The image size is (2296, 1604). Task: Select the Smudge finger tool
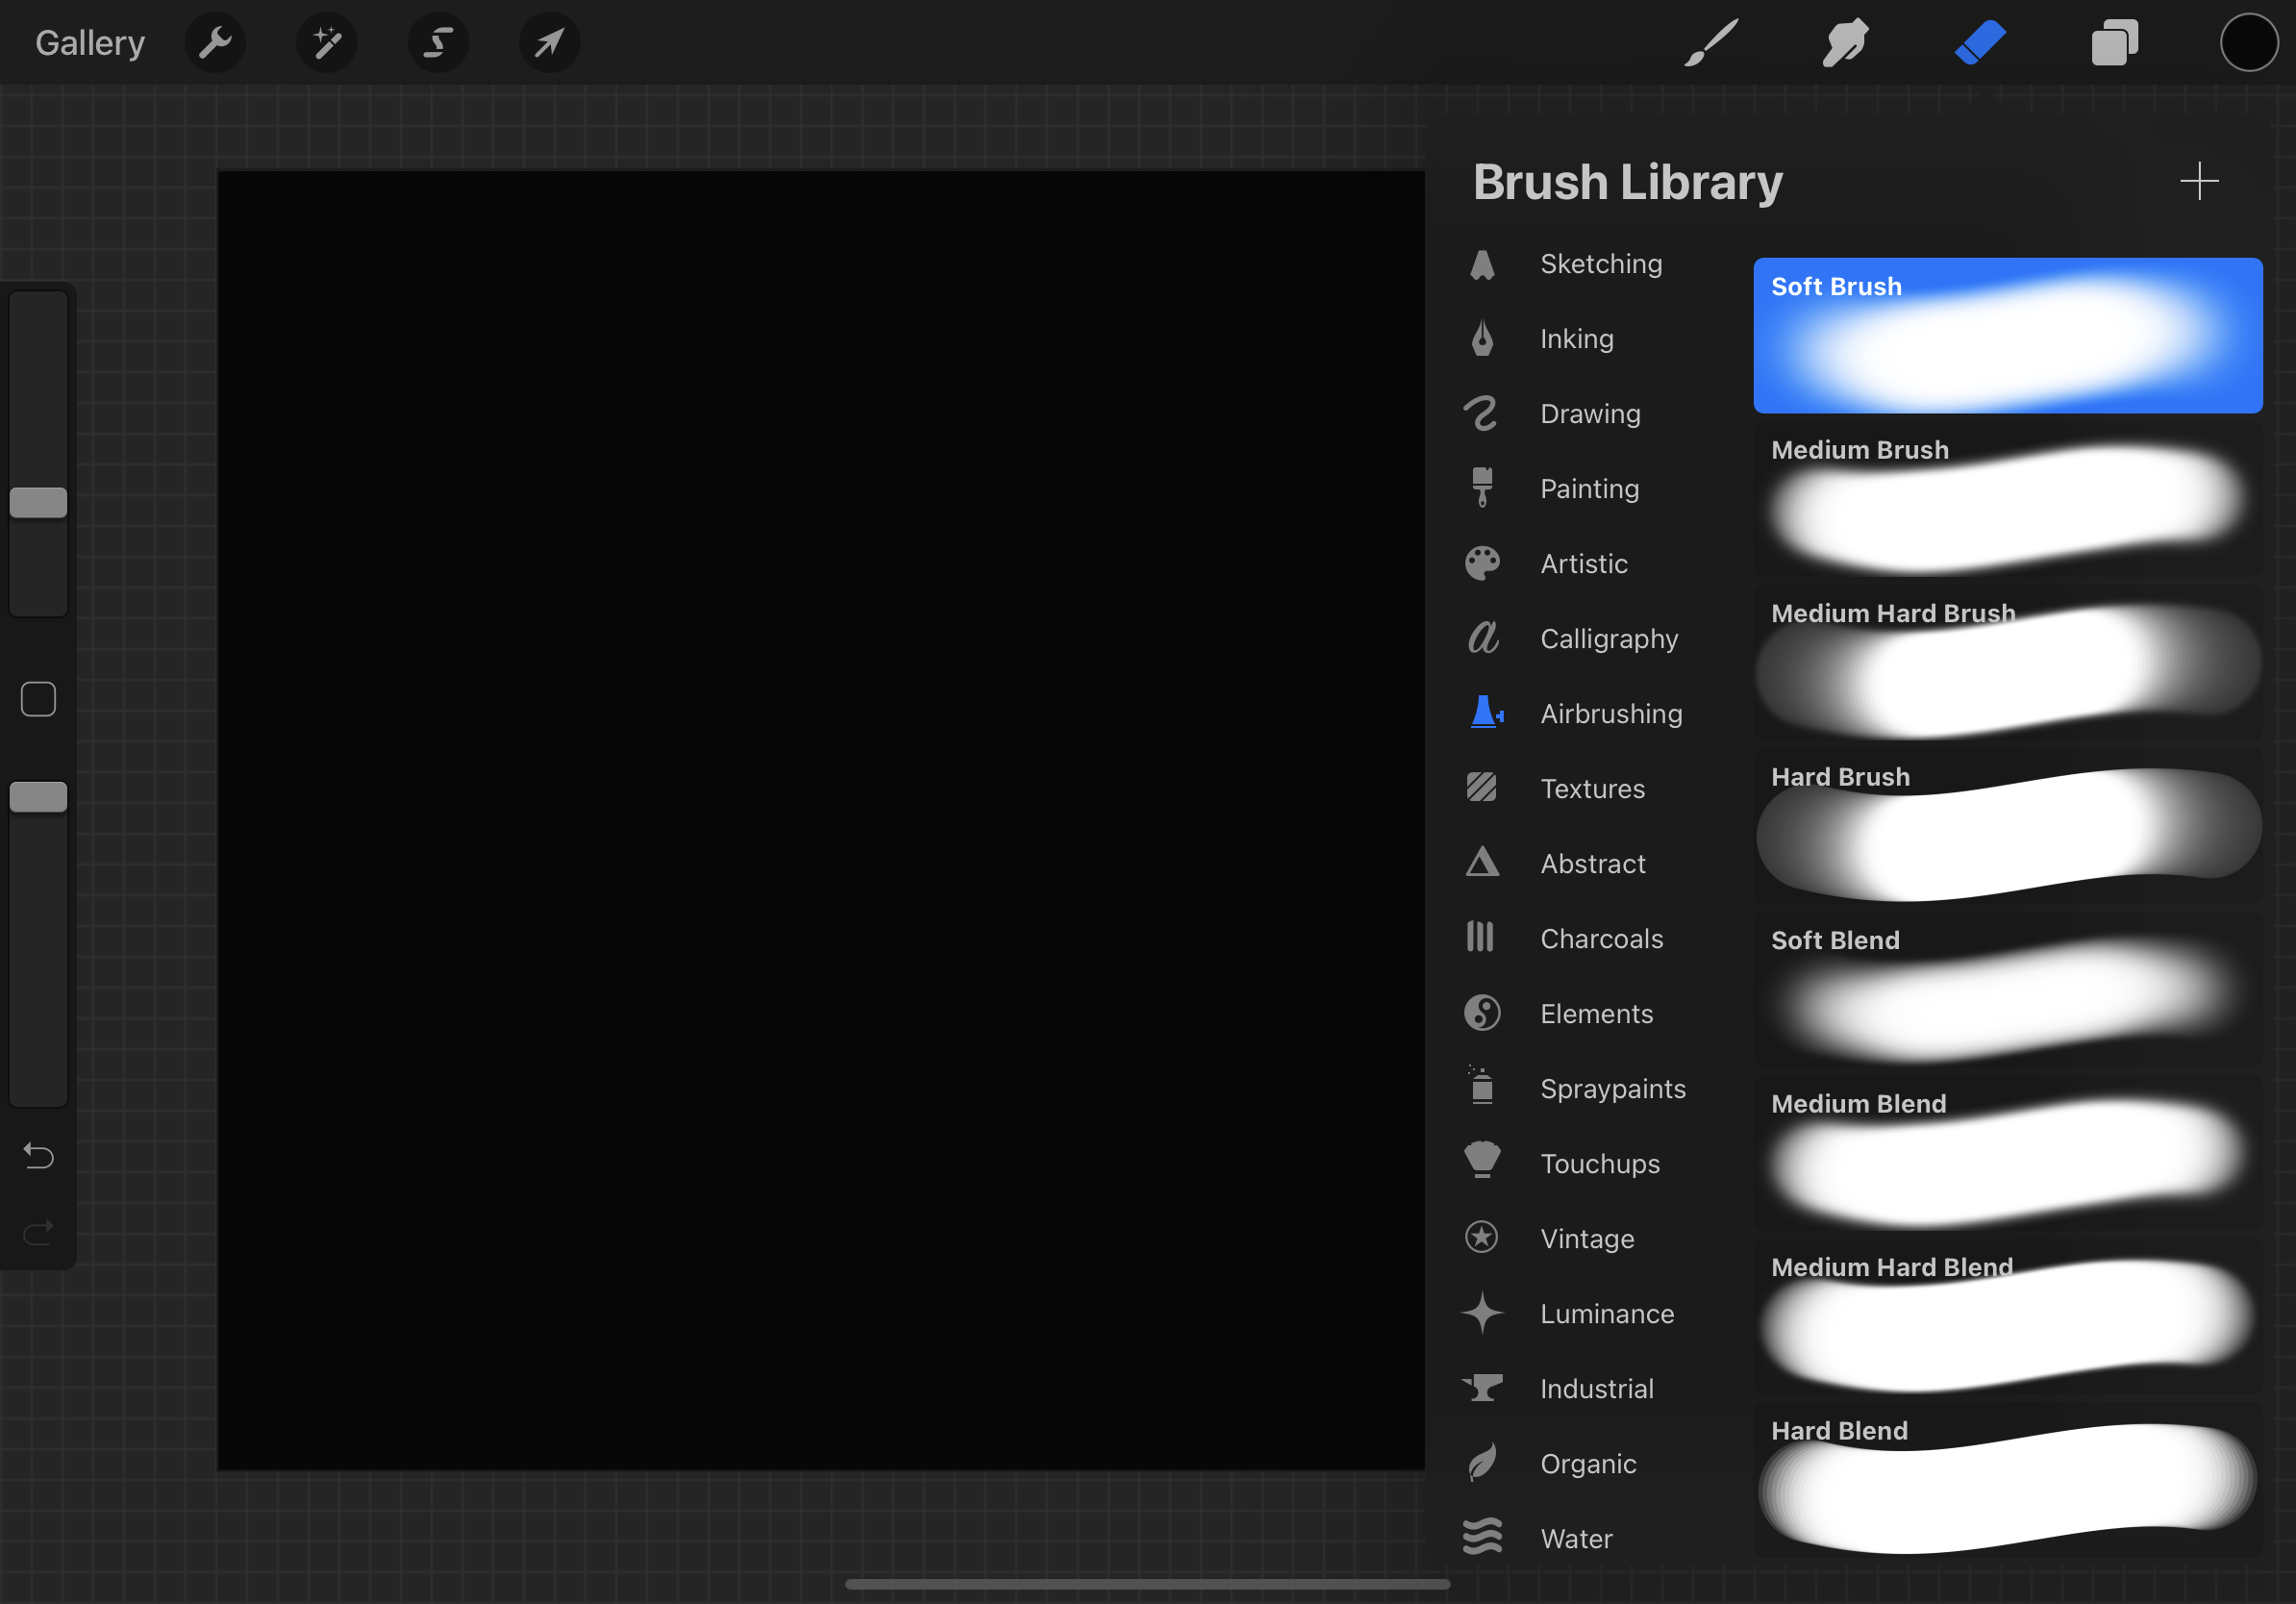(x=1845, y=43)
